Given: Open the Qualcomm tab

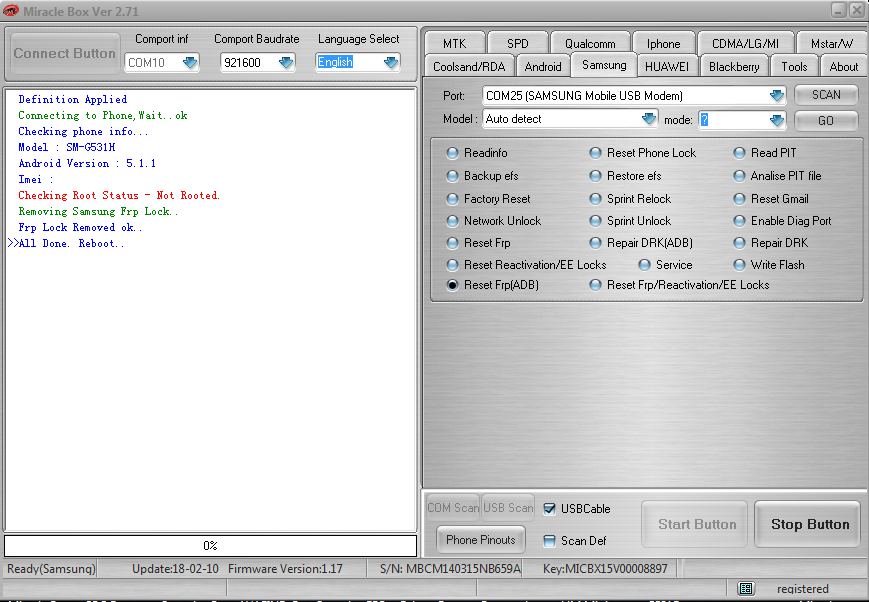Looking at the screenshot, I should click(590, 43).
